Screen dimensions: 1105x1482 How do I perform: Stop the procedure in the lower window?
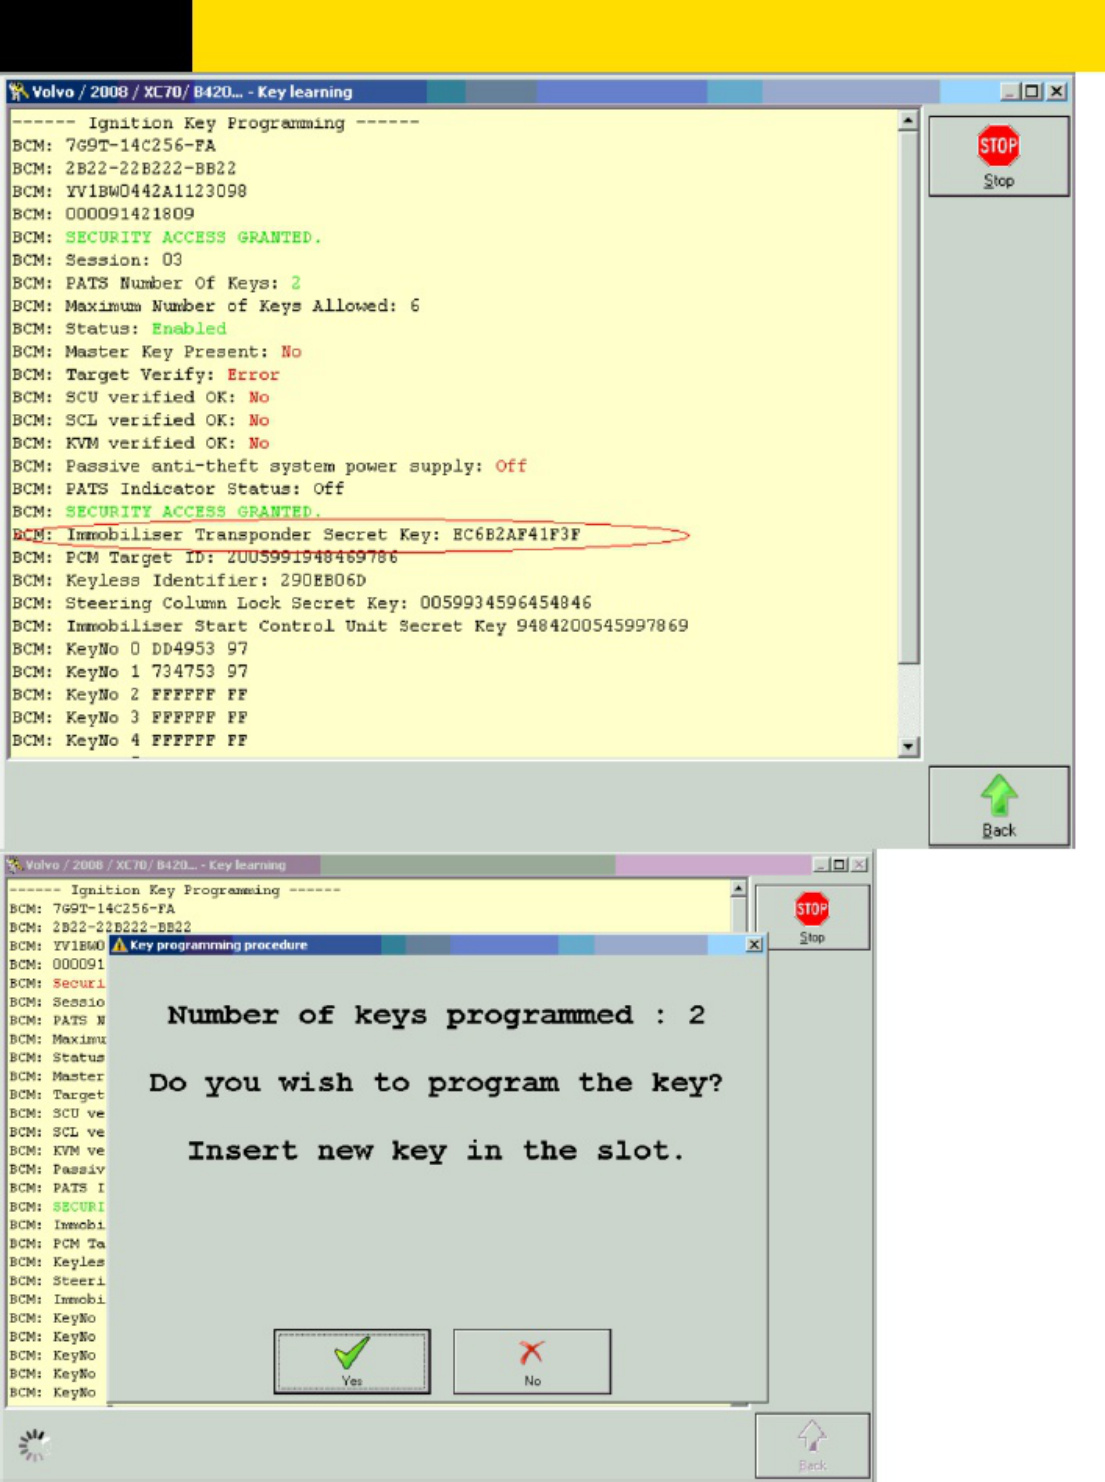tap(812, 917)
